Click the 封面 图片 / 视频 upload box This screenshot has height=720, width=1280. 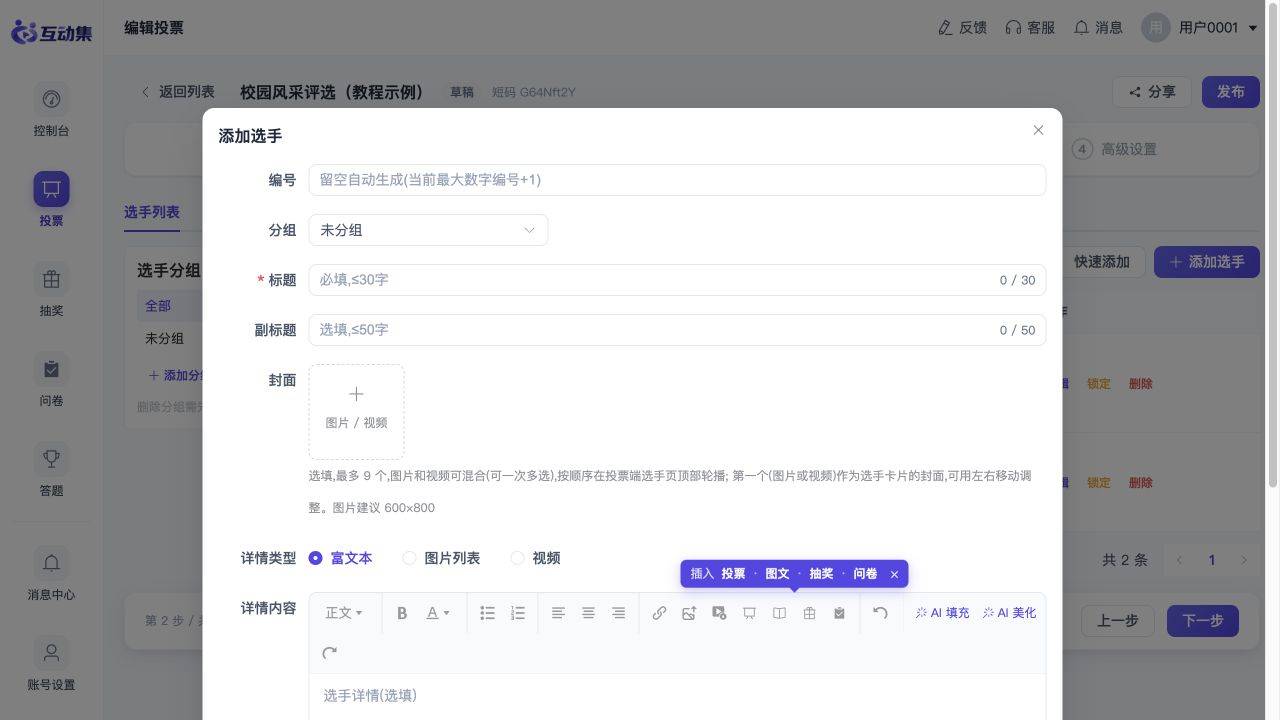(356, 412)
